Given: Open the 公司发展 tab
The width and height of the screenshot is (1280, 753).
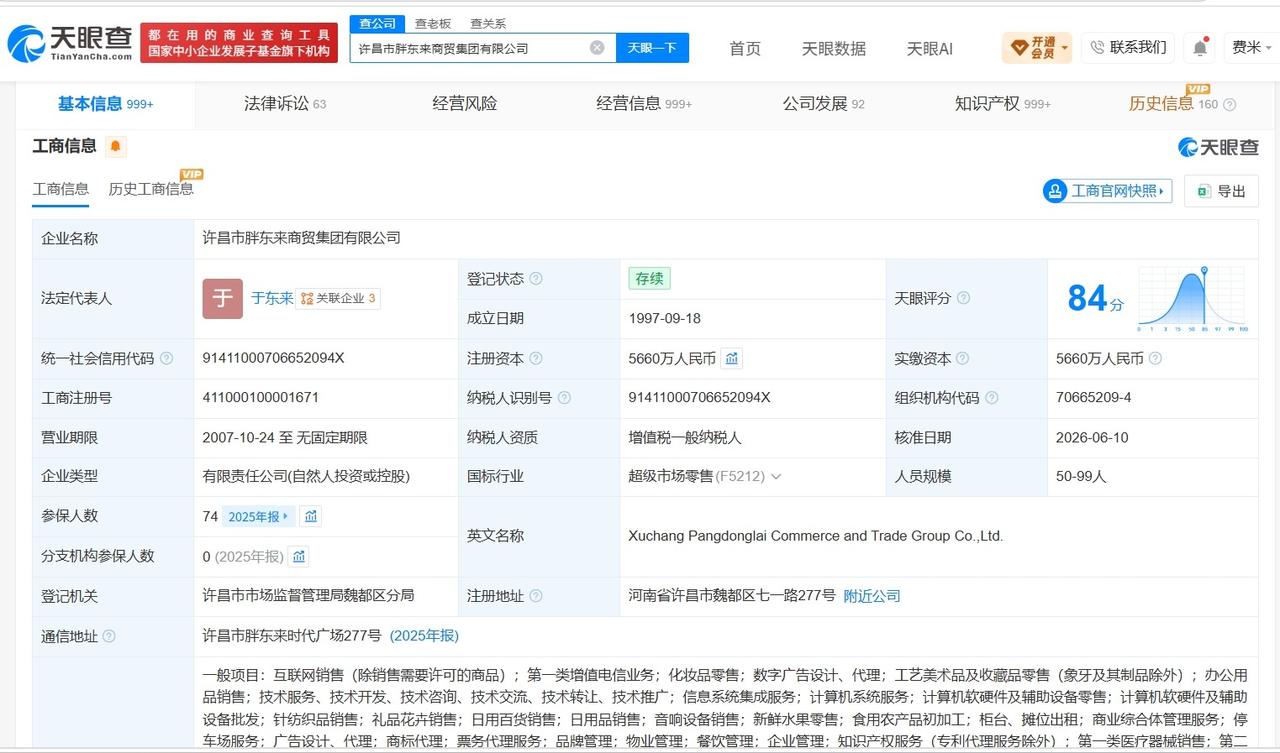Looking at the screenshot, I should point(823,104).
